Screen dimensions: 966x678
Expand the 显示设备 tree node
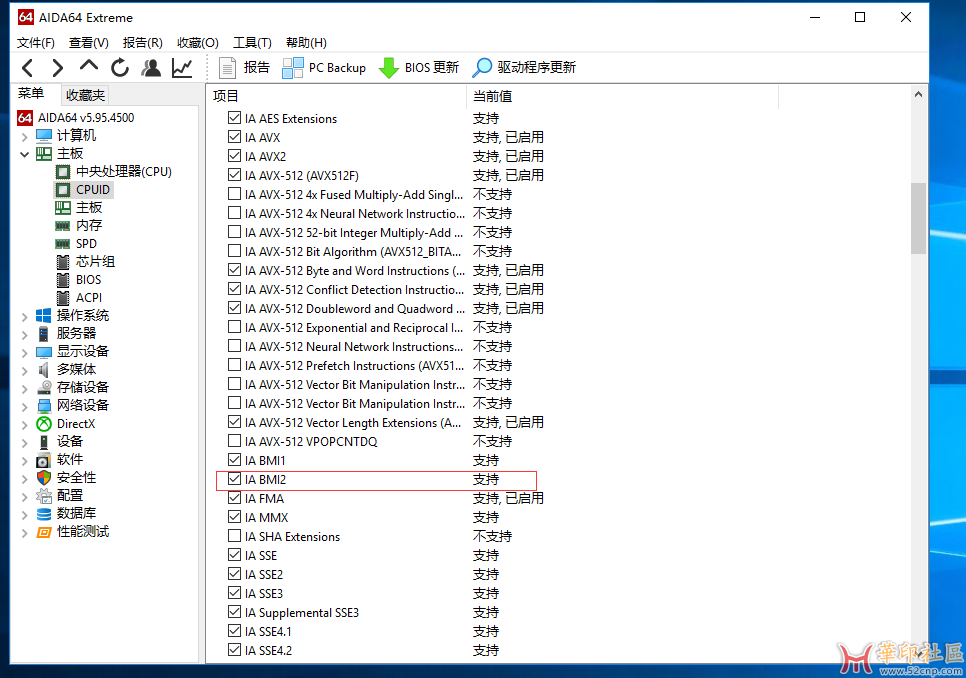(25, 352)
